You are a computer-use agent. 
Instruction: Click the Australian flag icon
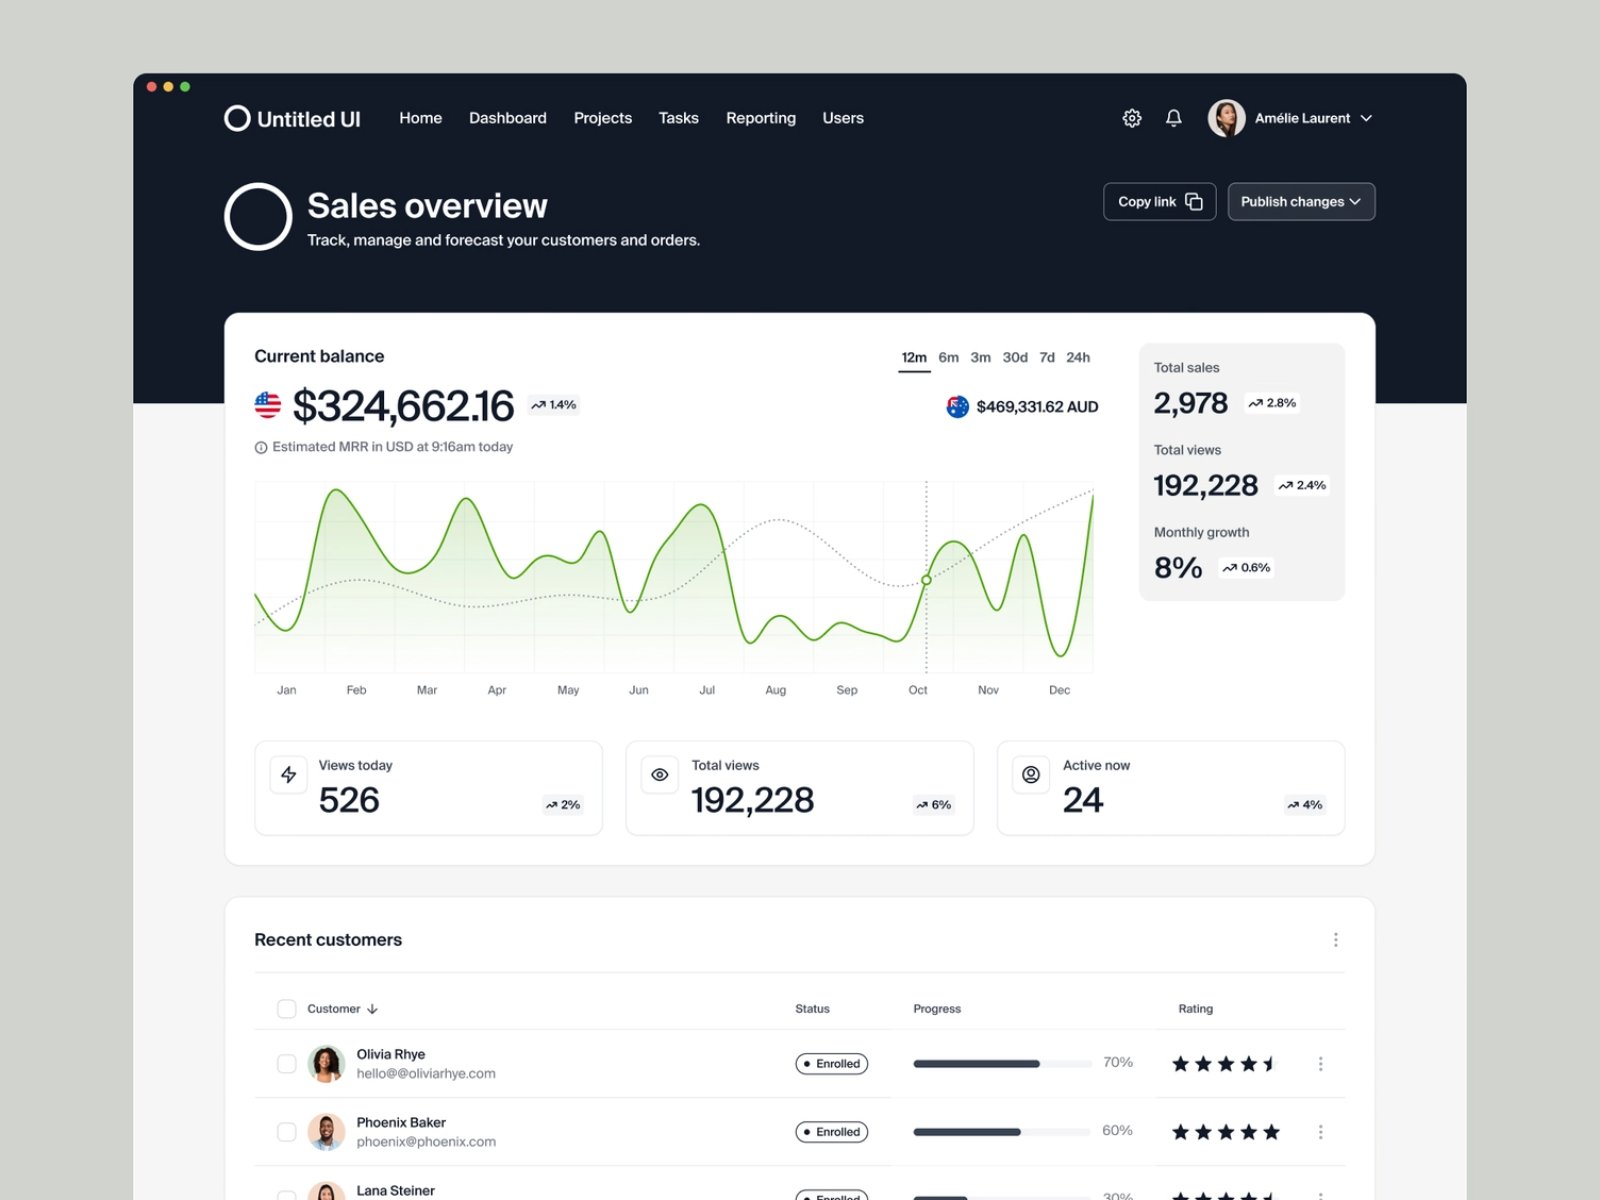[958, 407]
